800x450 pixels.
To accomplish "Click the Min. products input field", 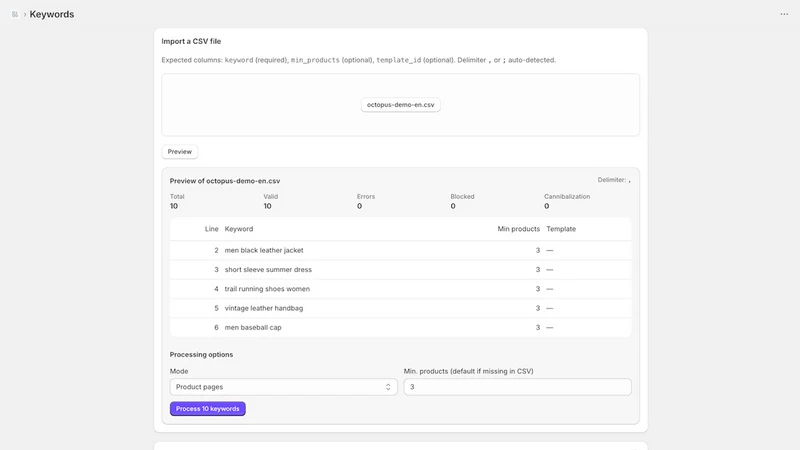I will [x=517, y=387].
